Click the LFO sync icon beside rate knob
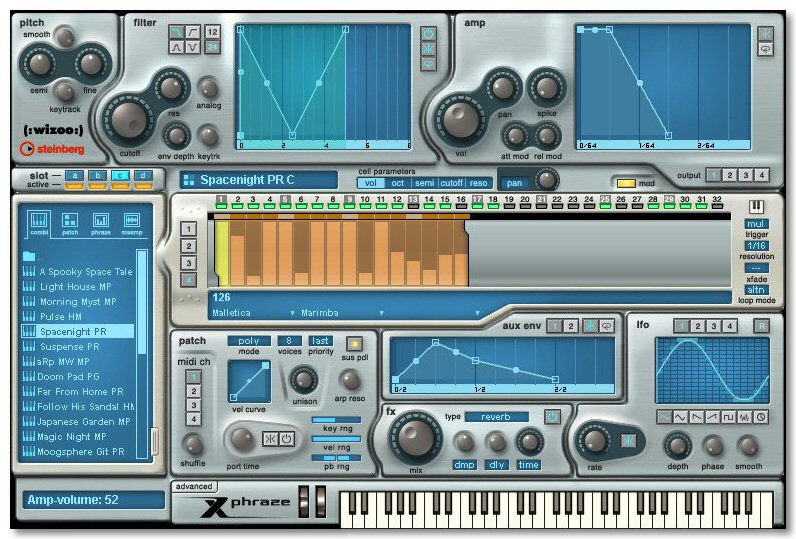This screenshot has width=796, height=539. [629, 441]
